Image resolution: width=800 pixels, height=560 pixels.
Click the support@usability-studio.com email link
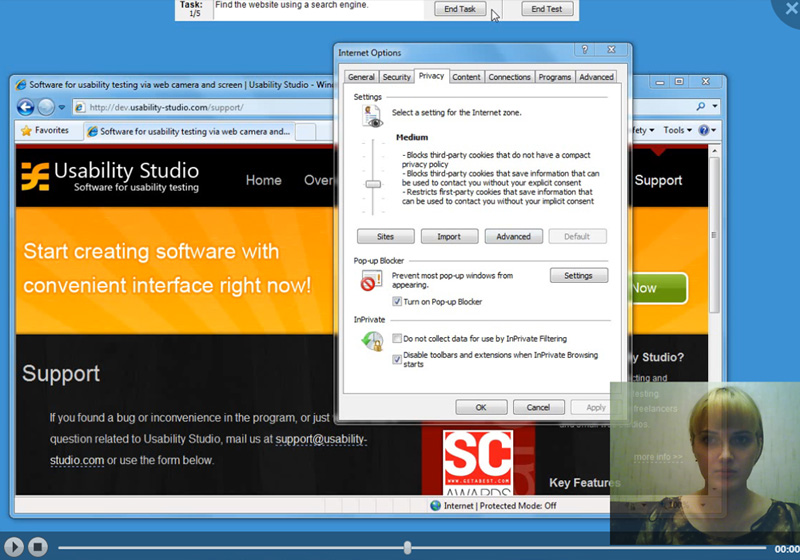[321, 439]
